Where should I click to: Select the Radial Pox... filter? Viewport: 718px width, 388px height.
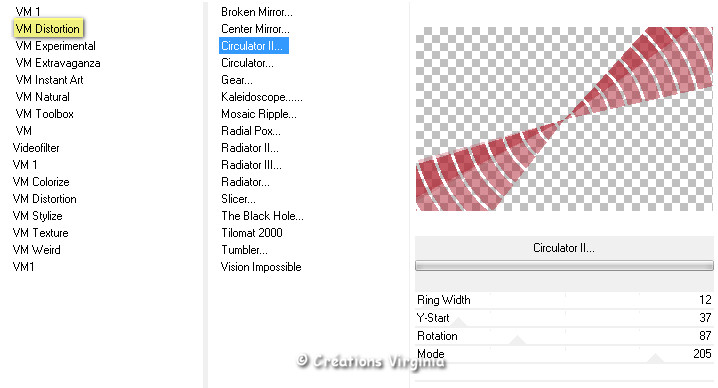click(251, 131)
